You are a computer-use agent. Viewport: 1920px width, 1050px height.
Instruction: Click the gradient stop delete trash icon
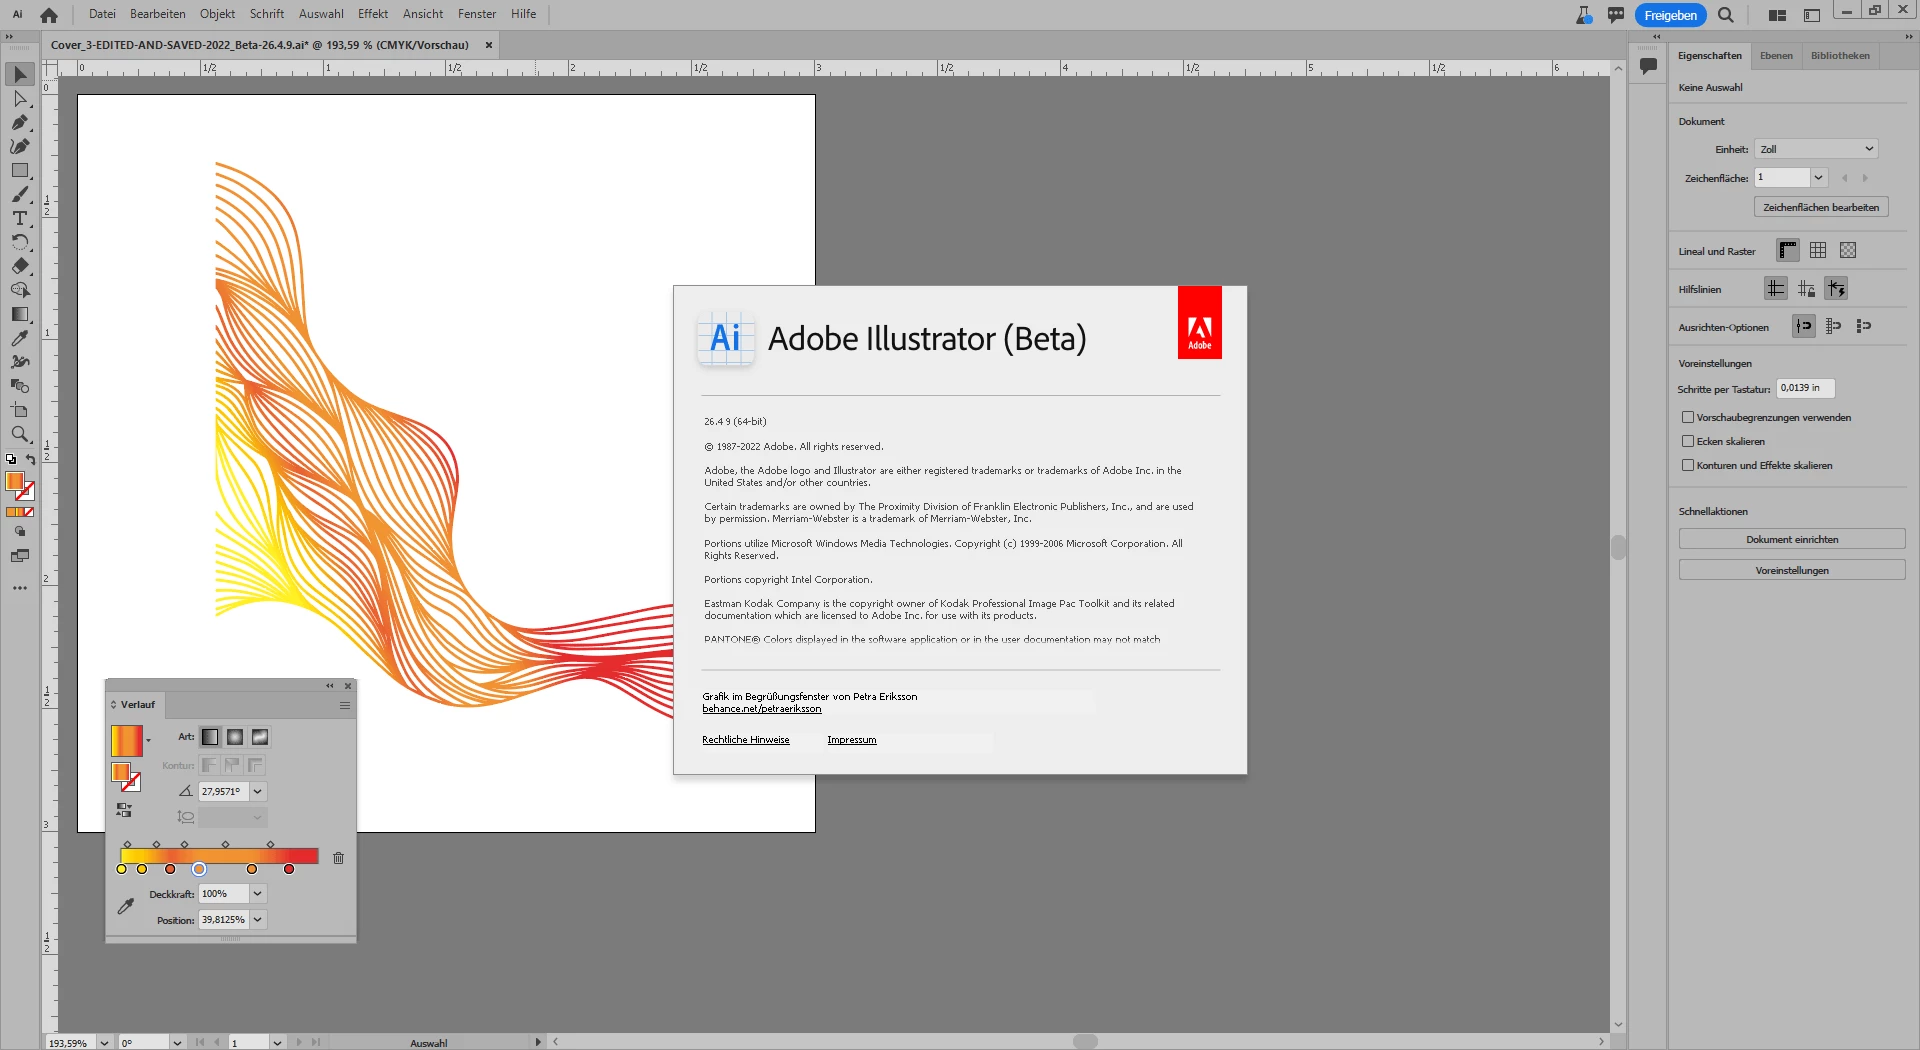338,858
